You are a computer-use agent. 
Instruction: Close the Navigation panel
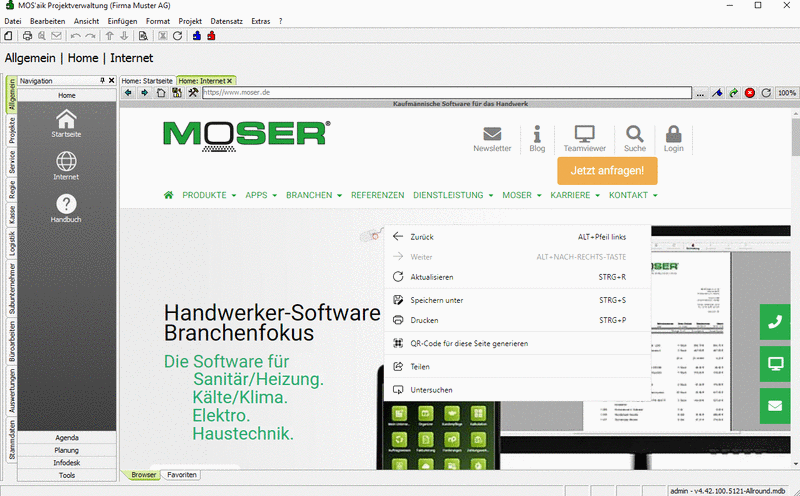[111, 81]
